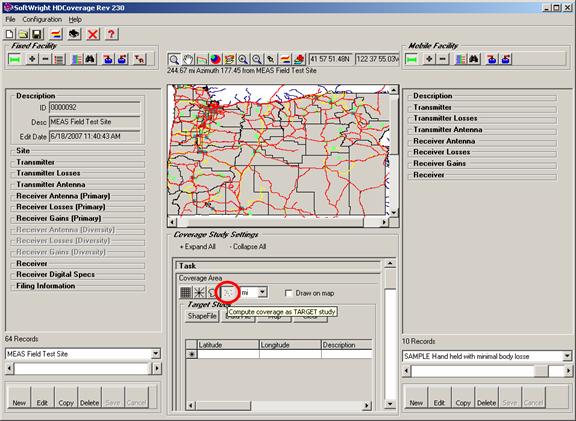
Task: Click the map's vertical scrollbar down arrow
Action: [394, 213]
